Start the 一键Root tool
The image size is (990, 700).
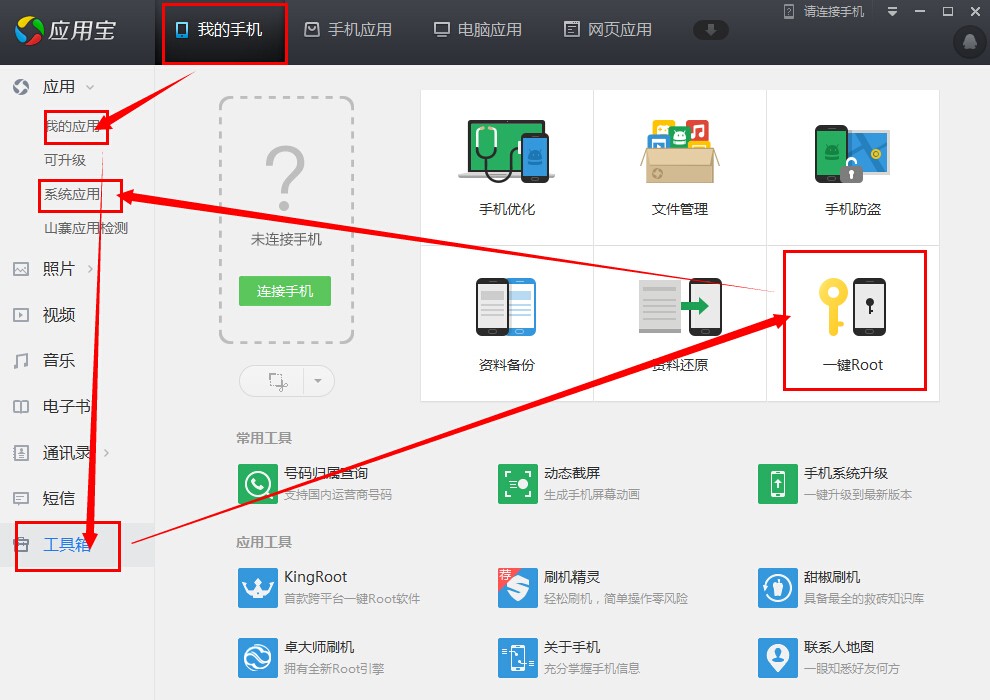coord(853,323)
